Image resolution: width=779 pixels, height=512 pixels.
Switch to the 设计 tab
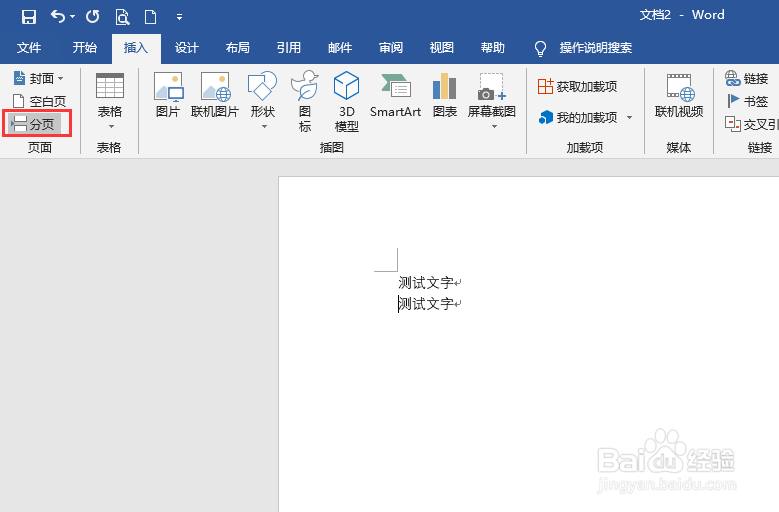pyautogui.click(x=187, y=48)
